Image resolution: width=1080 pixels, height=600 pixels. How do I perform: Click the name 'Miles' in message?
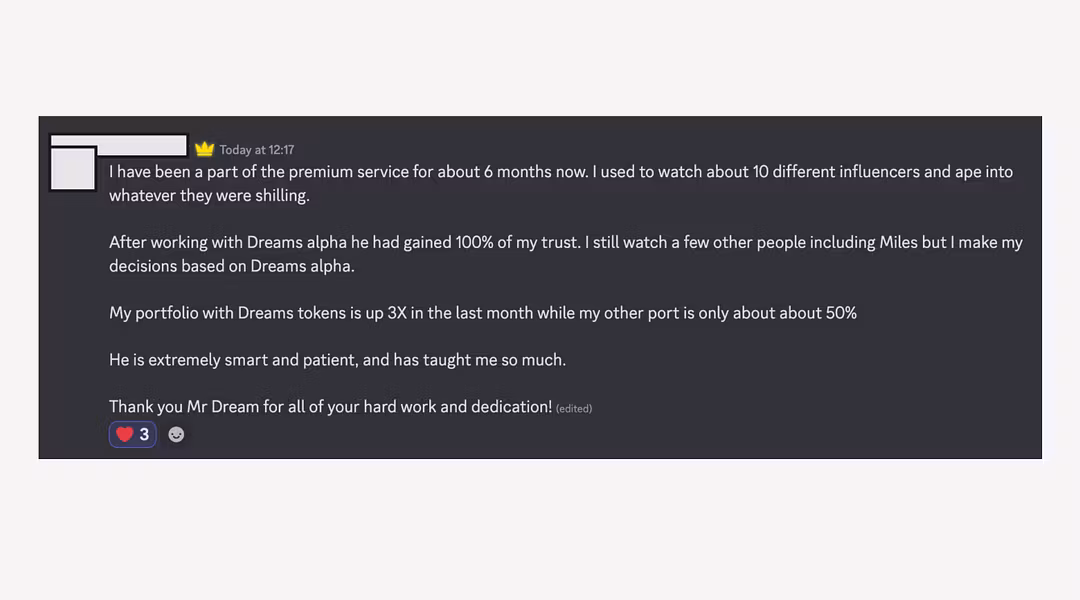click(x=898, y=242)
